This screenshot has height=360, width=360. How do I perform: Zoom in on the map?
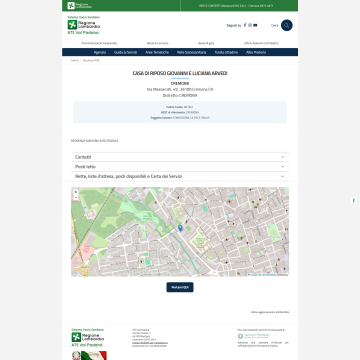(x=76, y=192)
